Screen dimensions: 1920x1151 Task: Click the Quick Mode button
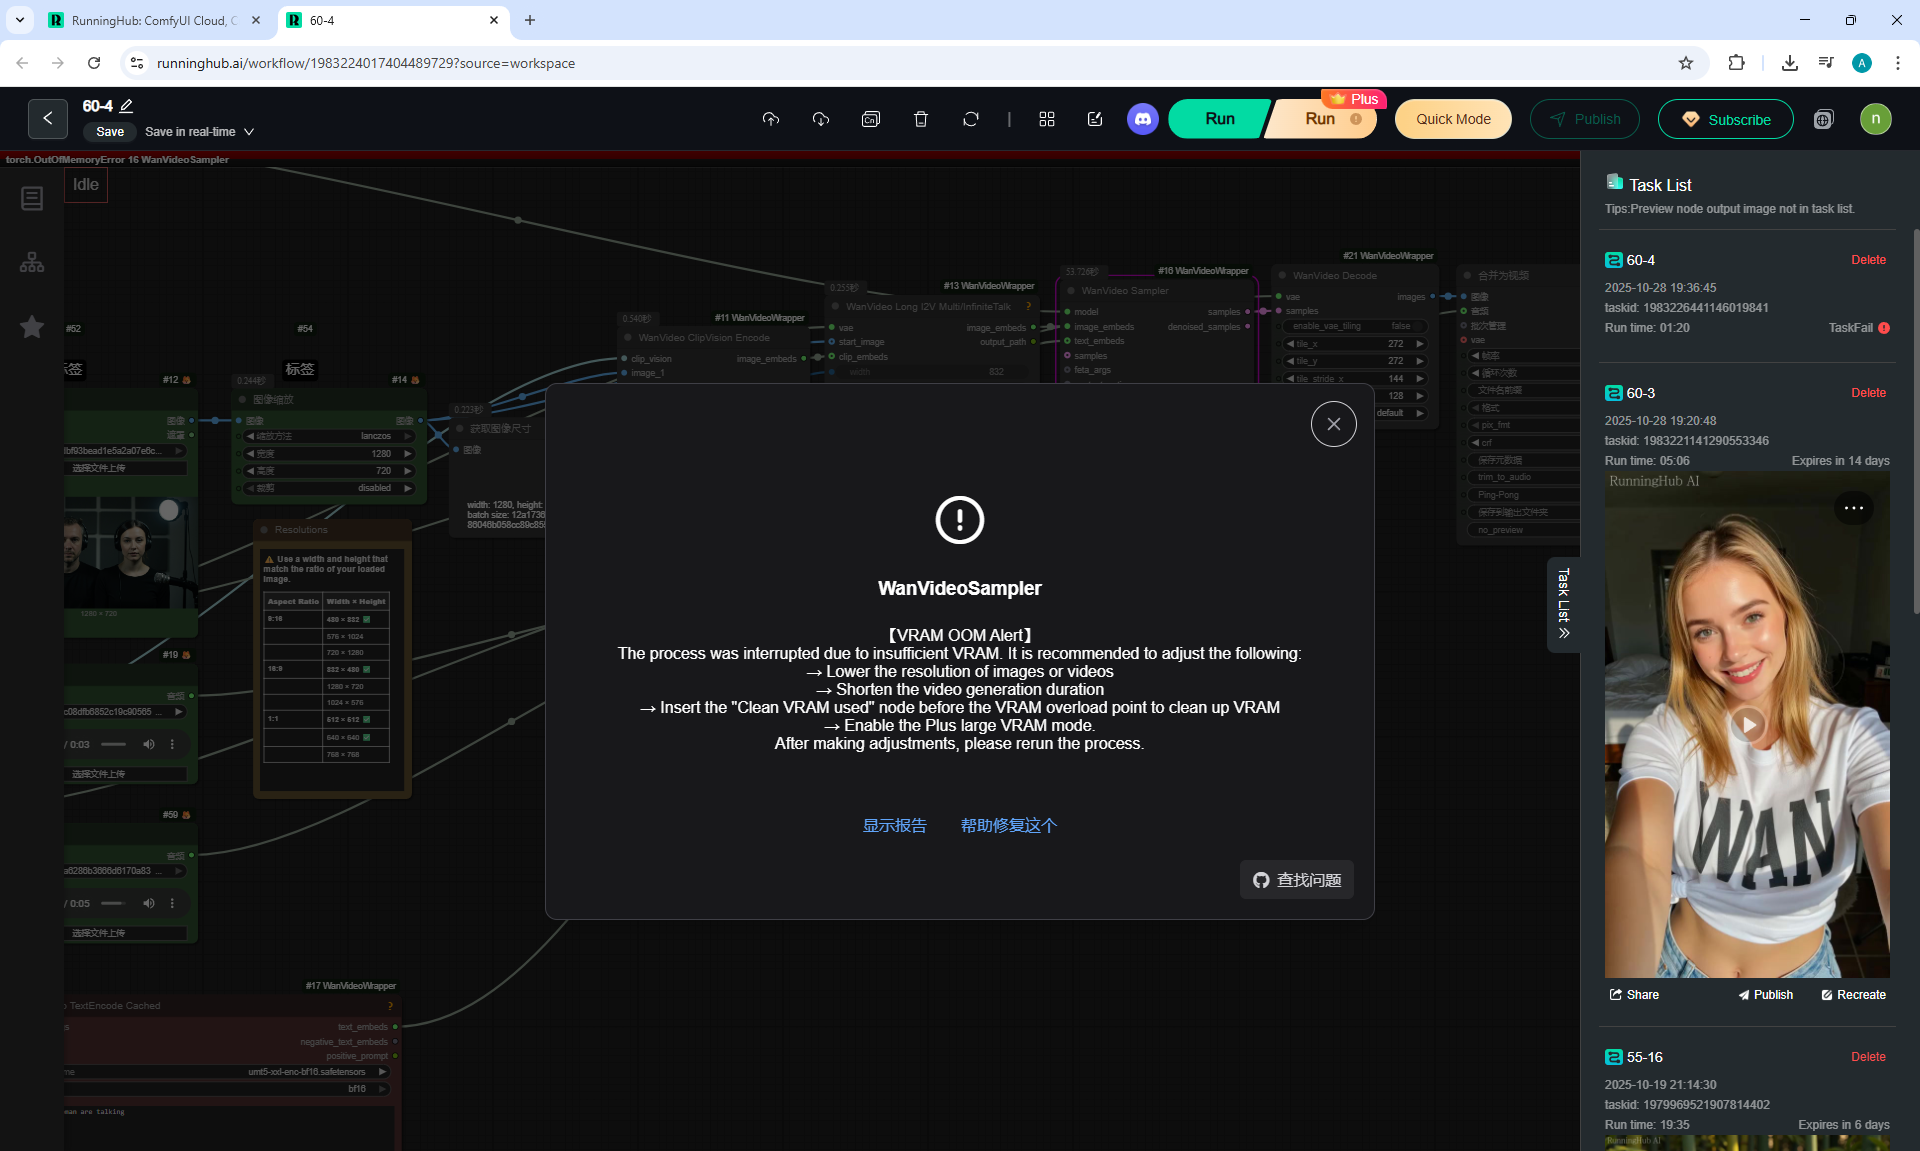click(x=1453, y=119)
